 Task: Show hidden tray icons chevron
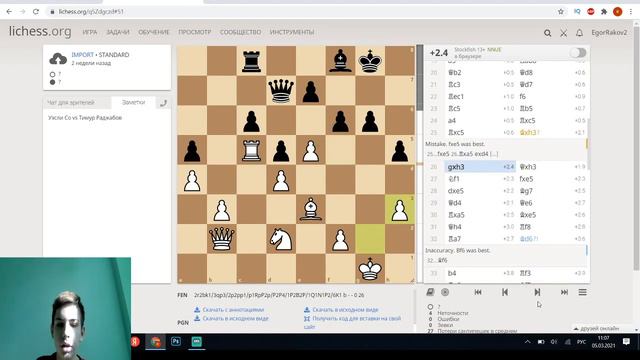[527, 342]
